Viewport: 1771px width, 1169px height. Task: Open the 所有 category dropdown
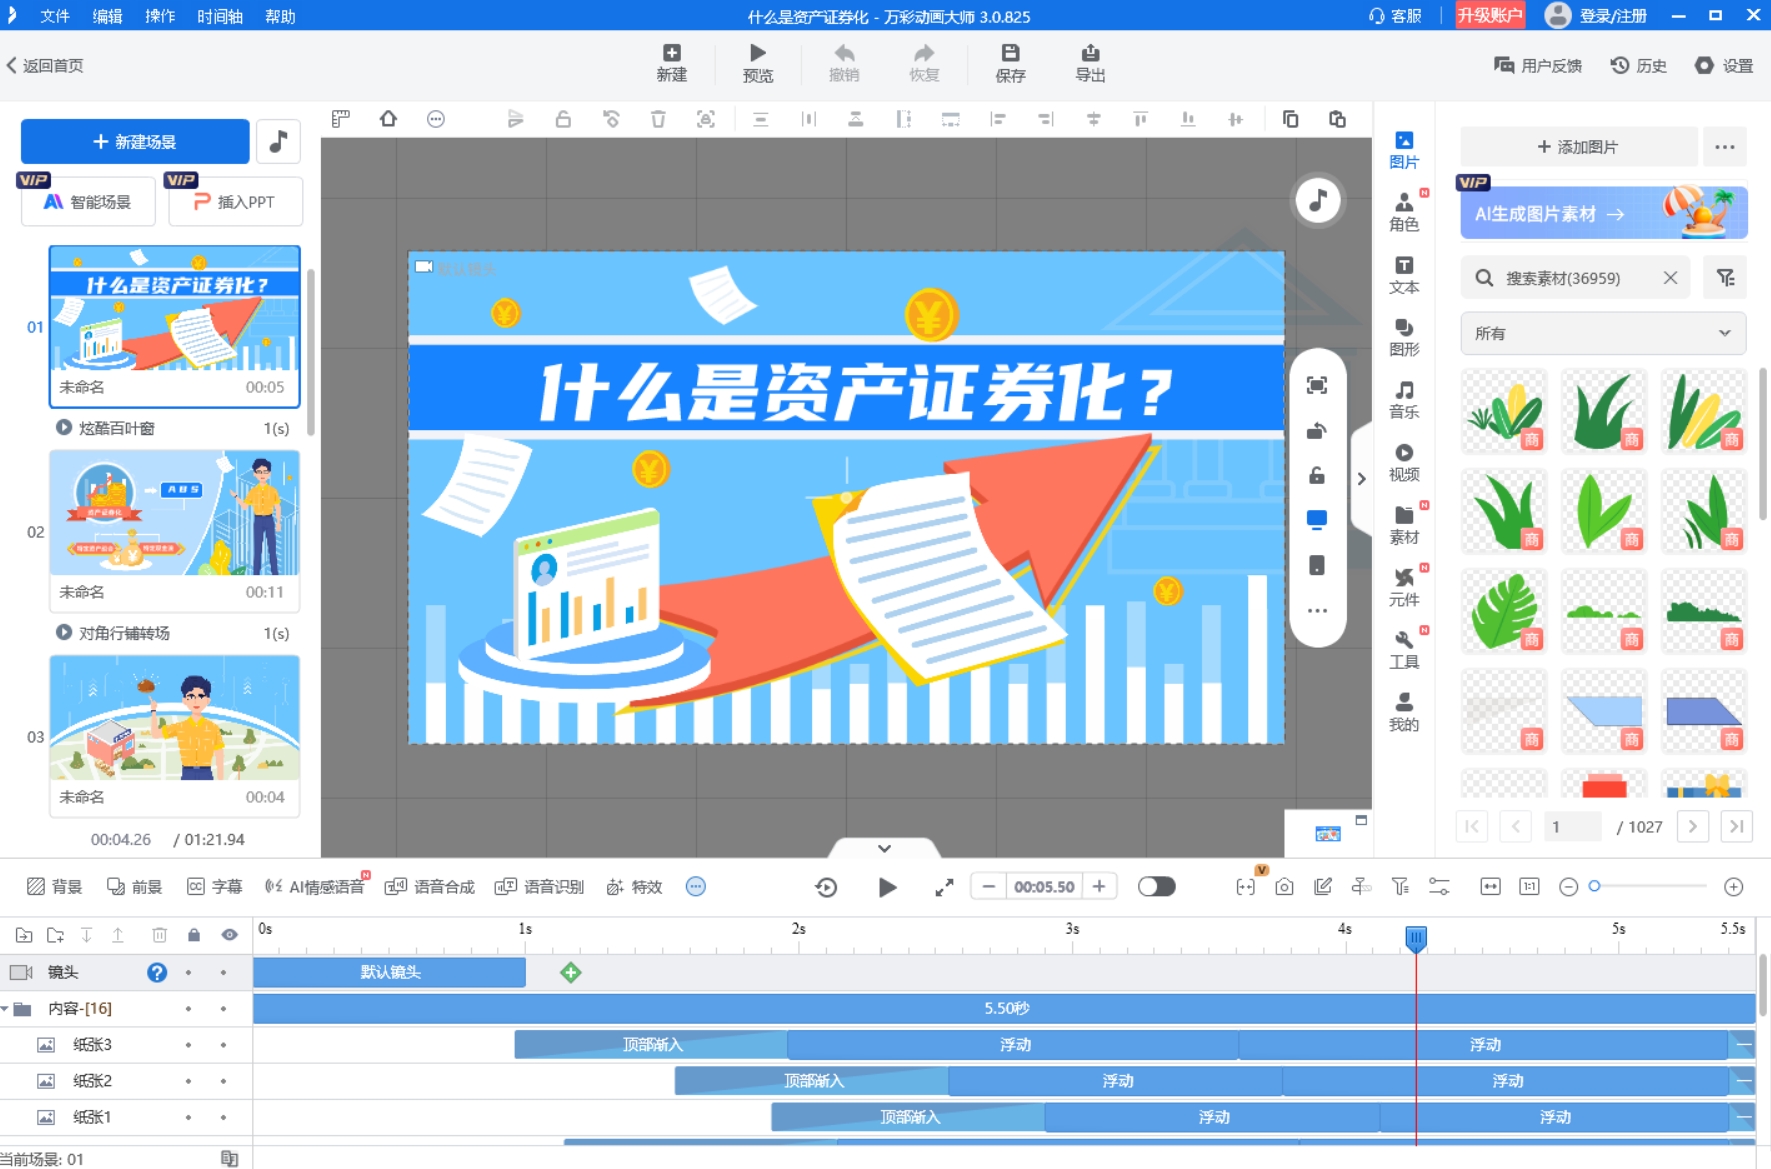pos(1602,333)
